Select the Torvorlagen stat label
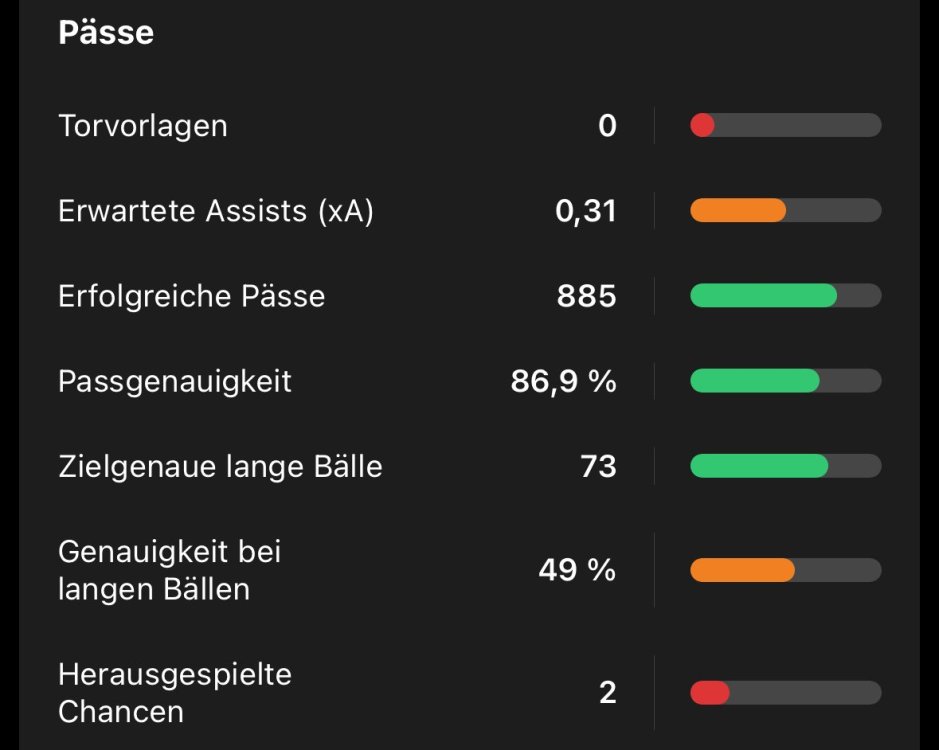Viewport: 939px width, 750px height. tap(143, 126)
